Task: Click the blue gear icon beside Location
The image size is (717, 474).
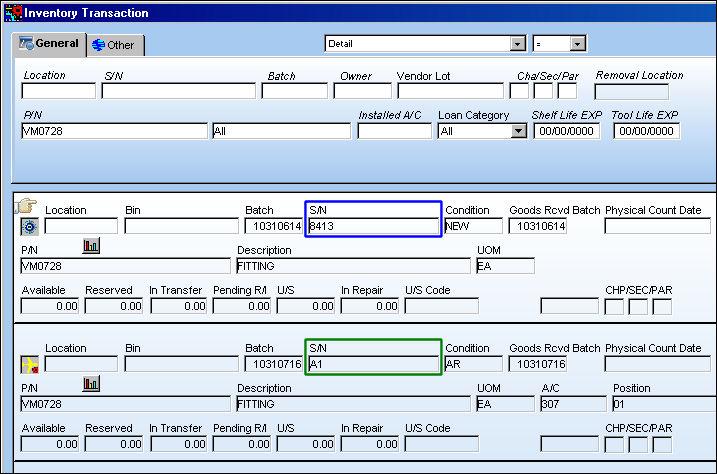Action: [30, 227]
